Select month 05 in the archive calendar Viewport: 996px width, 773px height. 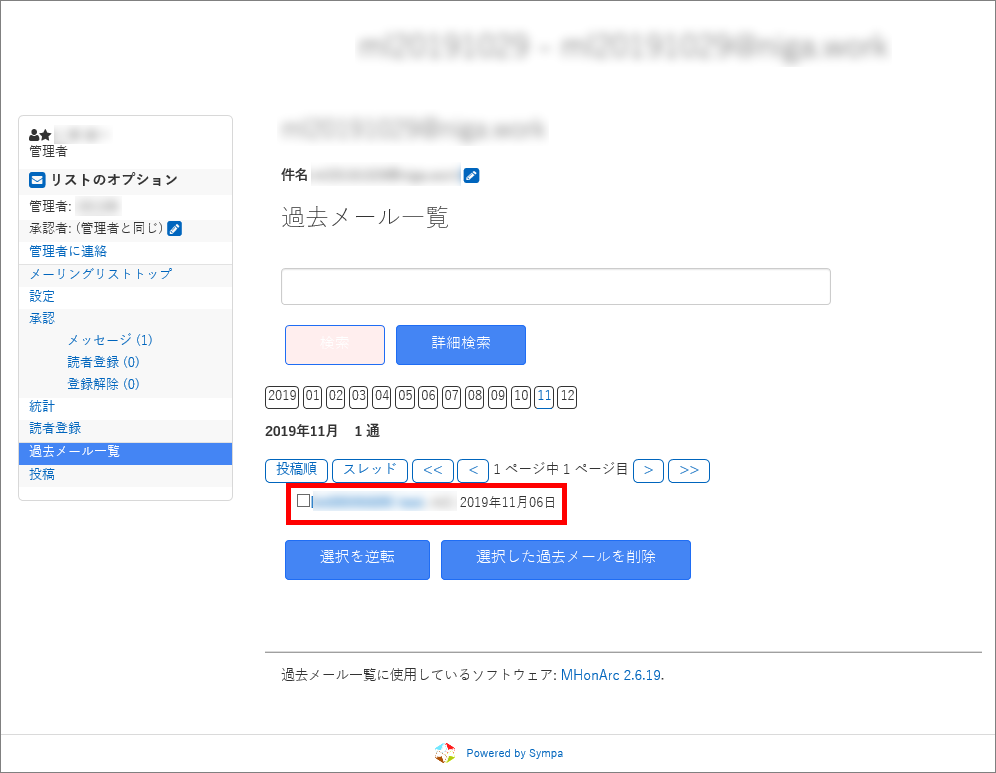coord(405,397)
